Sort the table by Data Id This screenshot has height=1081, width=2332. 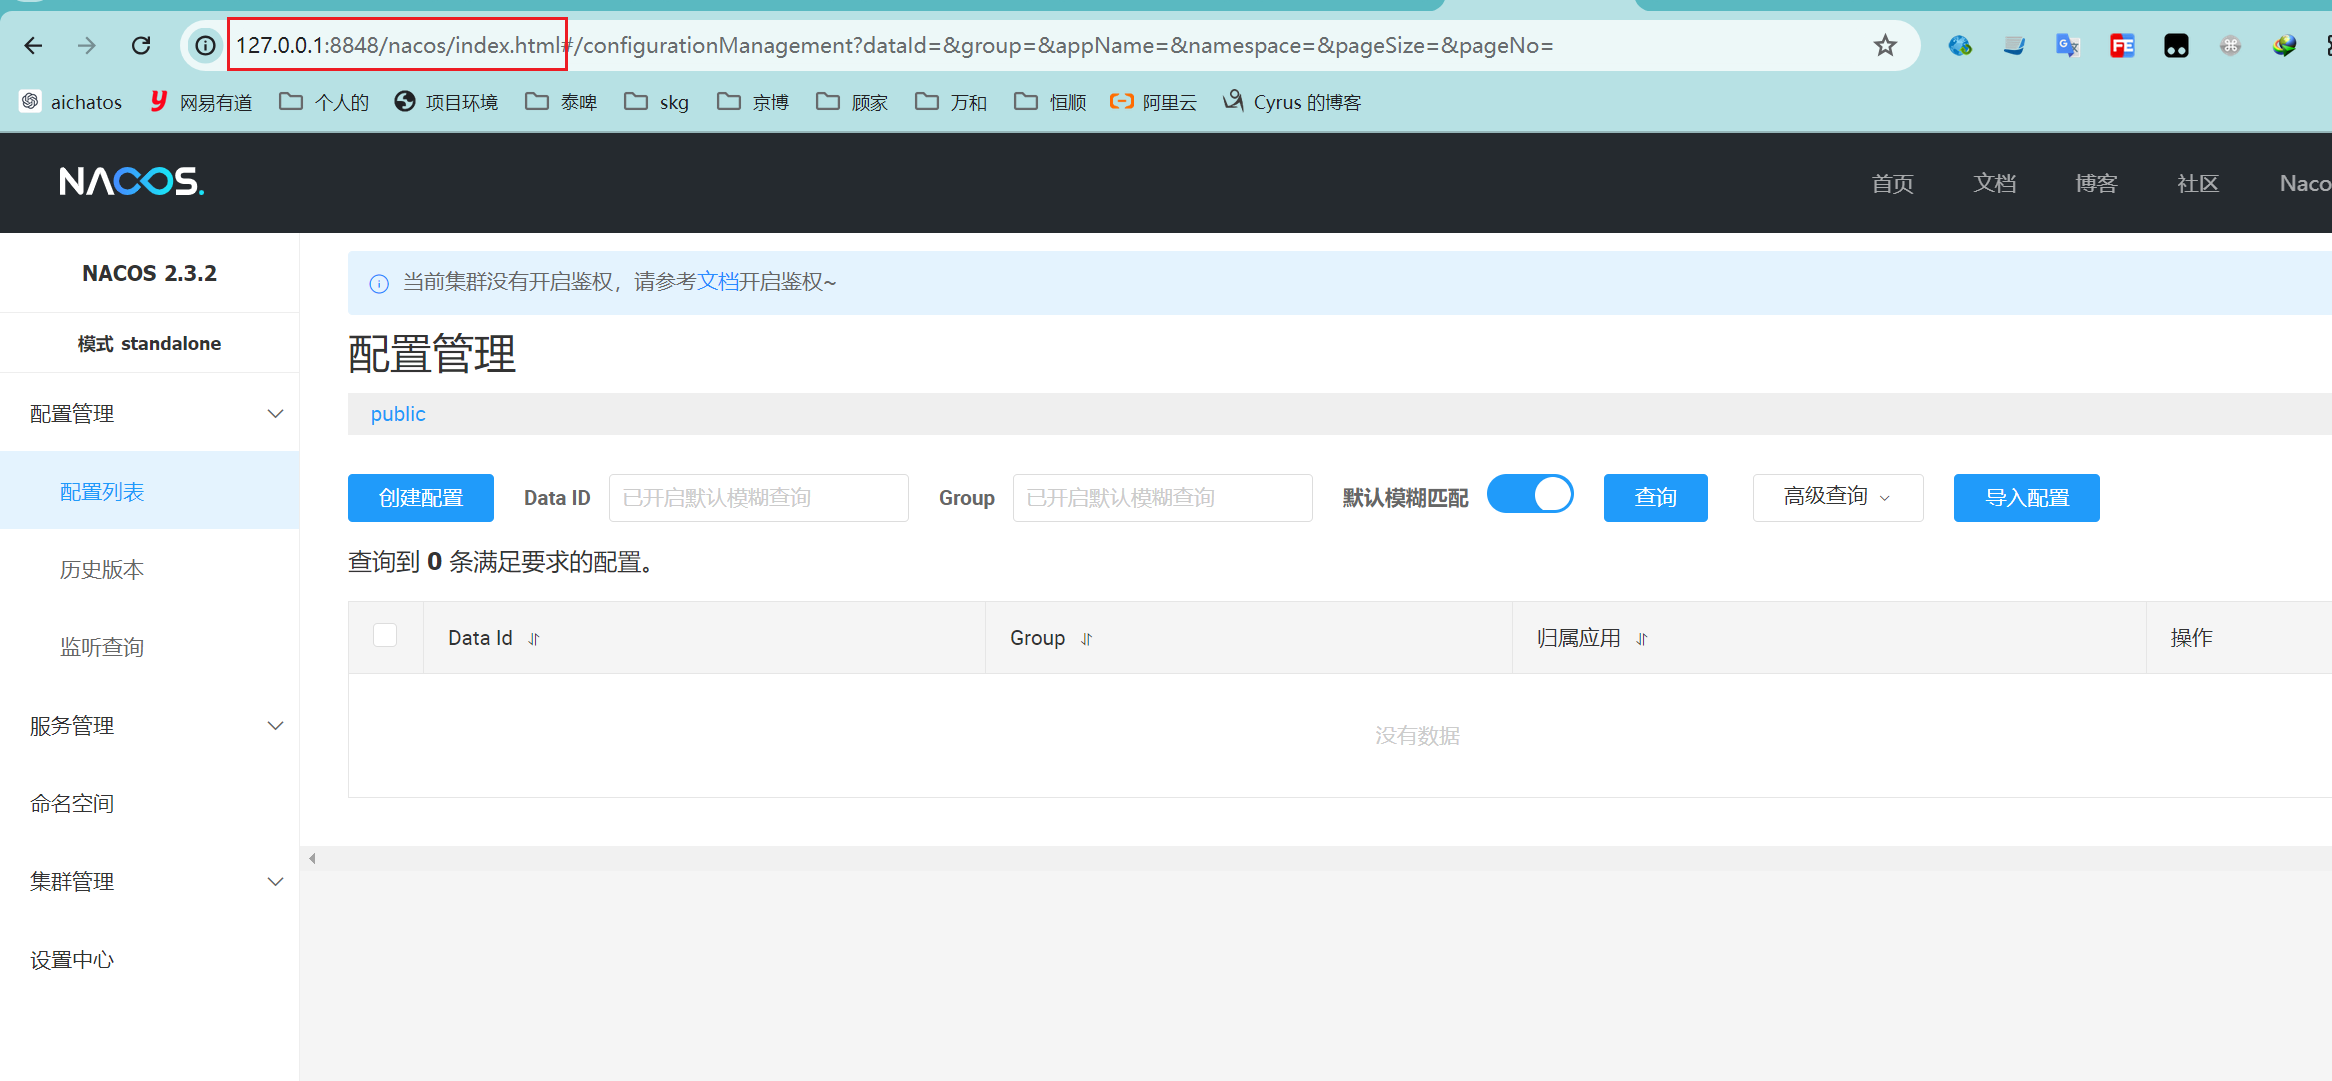[x=534, y=639]
